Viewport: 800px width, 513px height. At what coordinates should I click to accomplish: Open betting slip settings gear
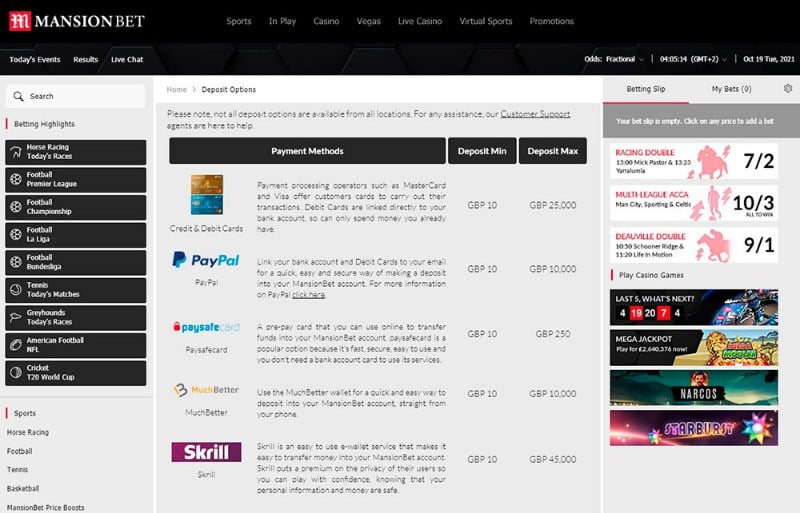point(788,88)
